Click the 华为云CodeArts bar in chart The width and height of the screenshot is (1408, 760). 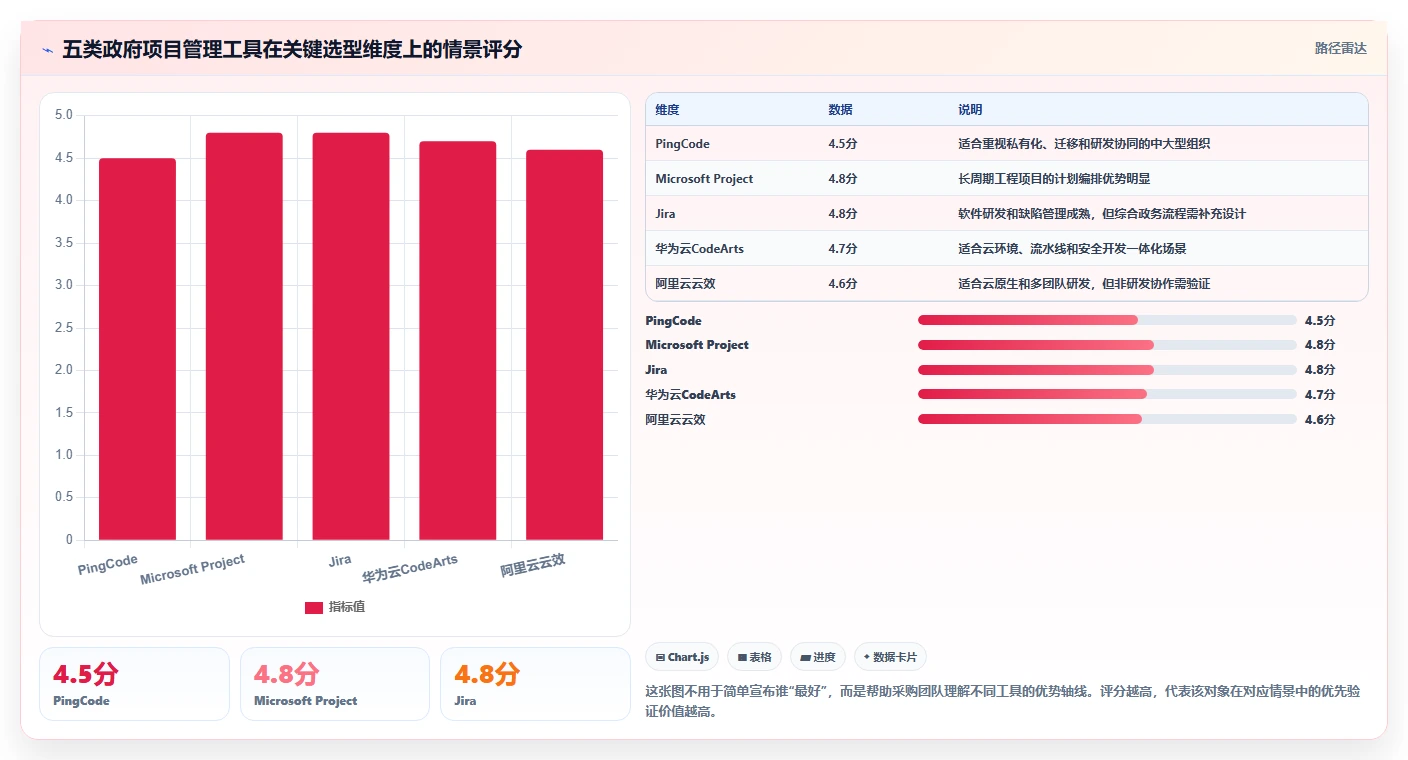457,341
